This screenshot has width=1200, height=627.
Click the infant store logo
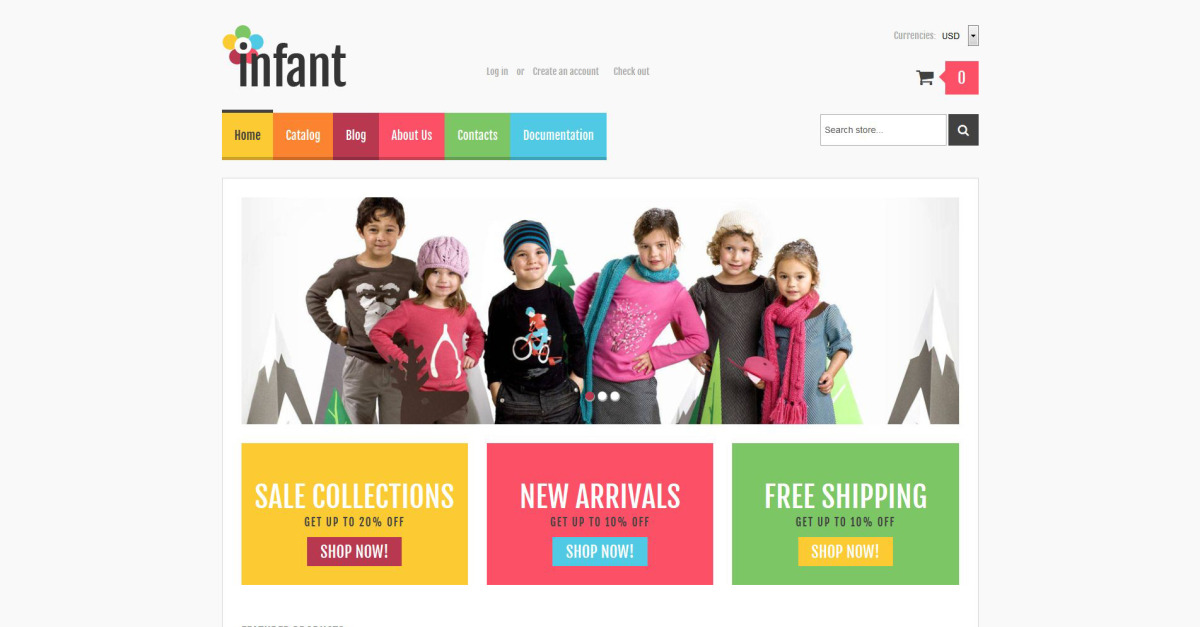coord(285,57)
